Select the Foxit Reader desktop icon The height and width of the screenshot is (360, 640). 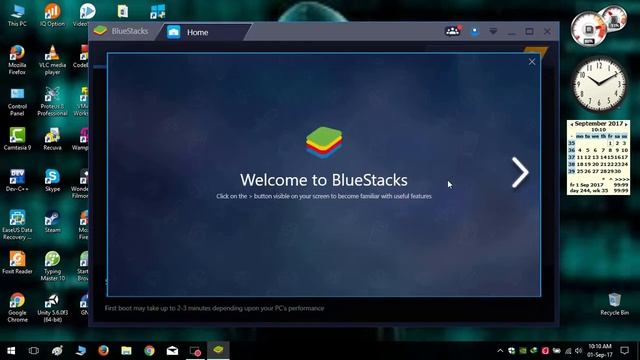point(17,262)
